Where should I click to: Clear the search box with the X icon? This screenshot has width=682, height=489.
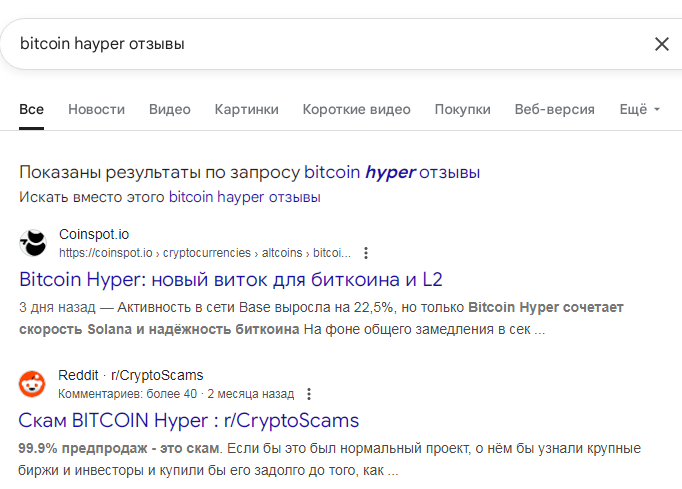coord(661,44)
